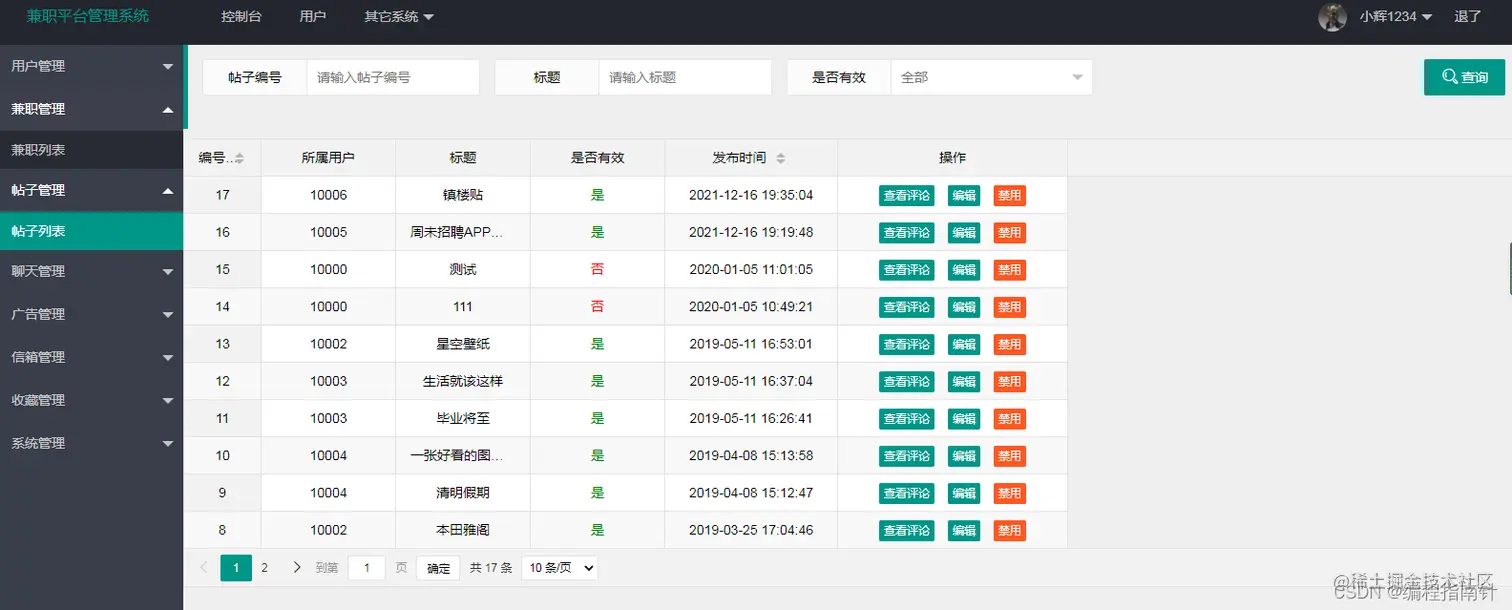Edit post 14 titled 111
Image resolution: width=1512 pixels, height=610 pixels.
pyautogui.click(x=964, y=307)
